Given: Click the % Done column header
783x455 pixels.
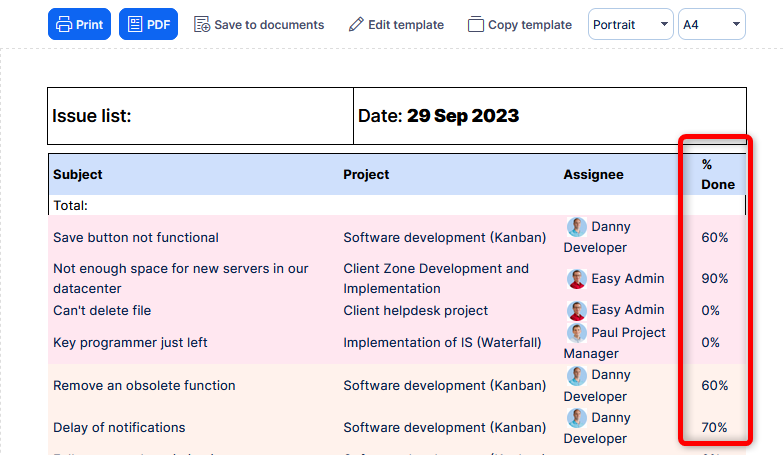Looking at the screenshot, I should pos(717,174).
